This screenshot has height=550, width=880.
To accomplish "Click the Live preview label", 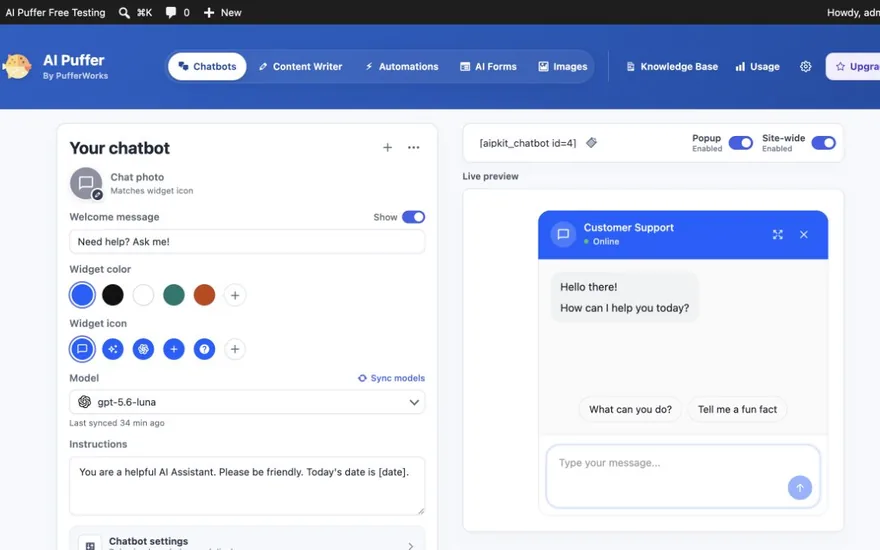I will click(x=491, y=176).
